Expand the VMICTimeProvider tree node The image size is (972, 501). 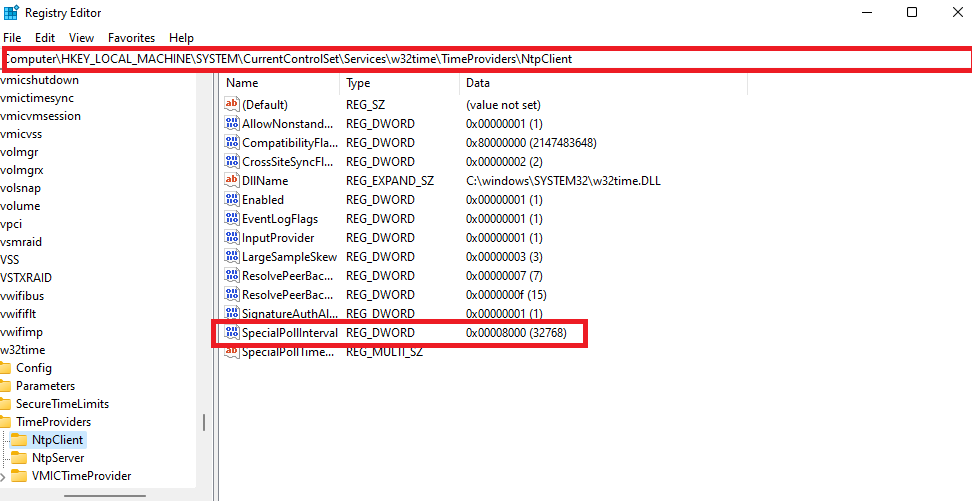(x=5, y=476)
